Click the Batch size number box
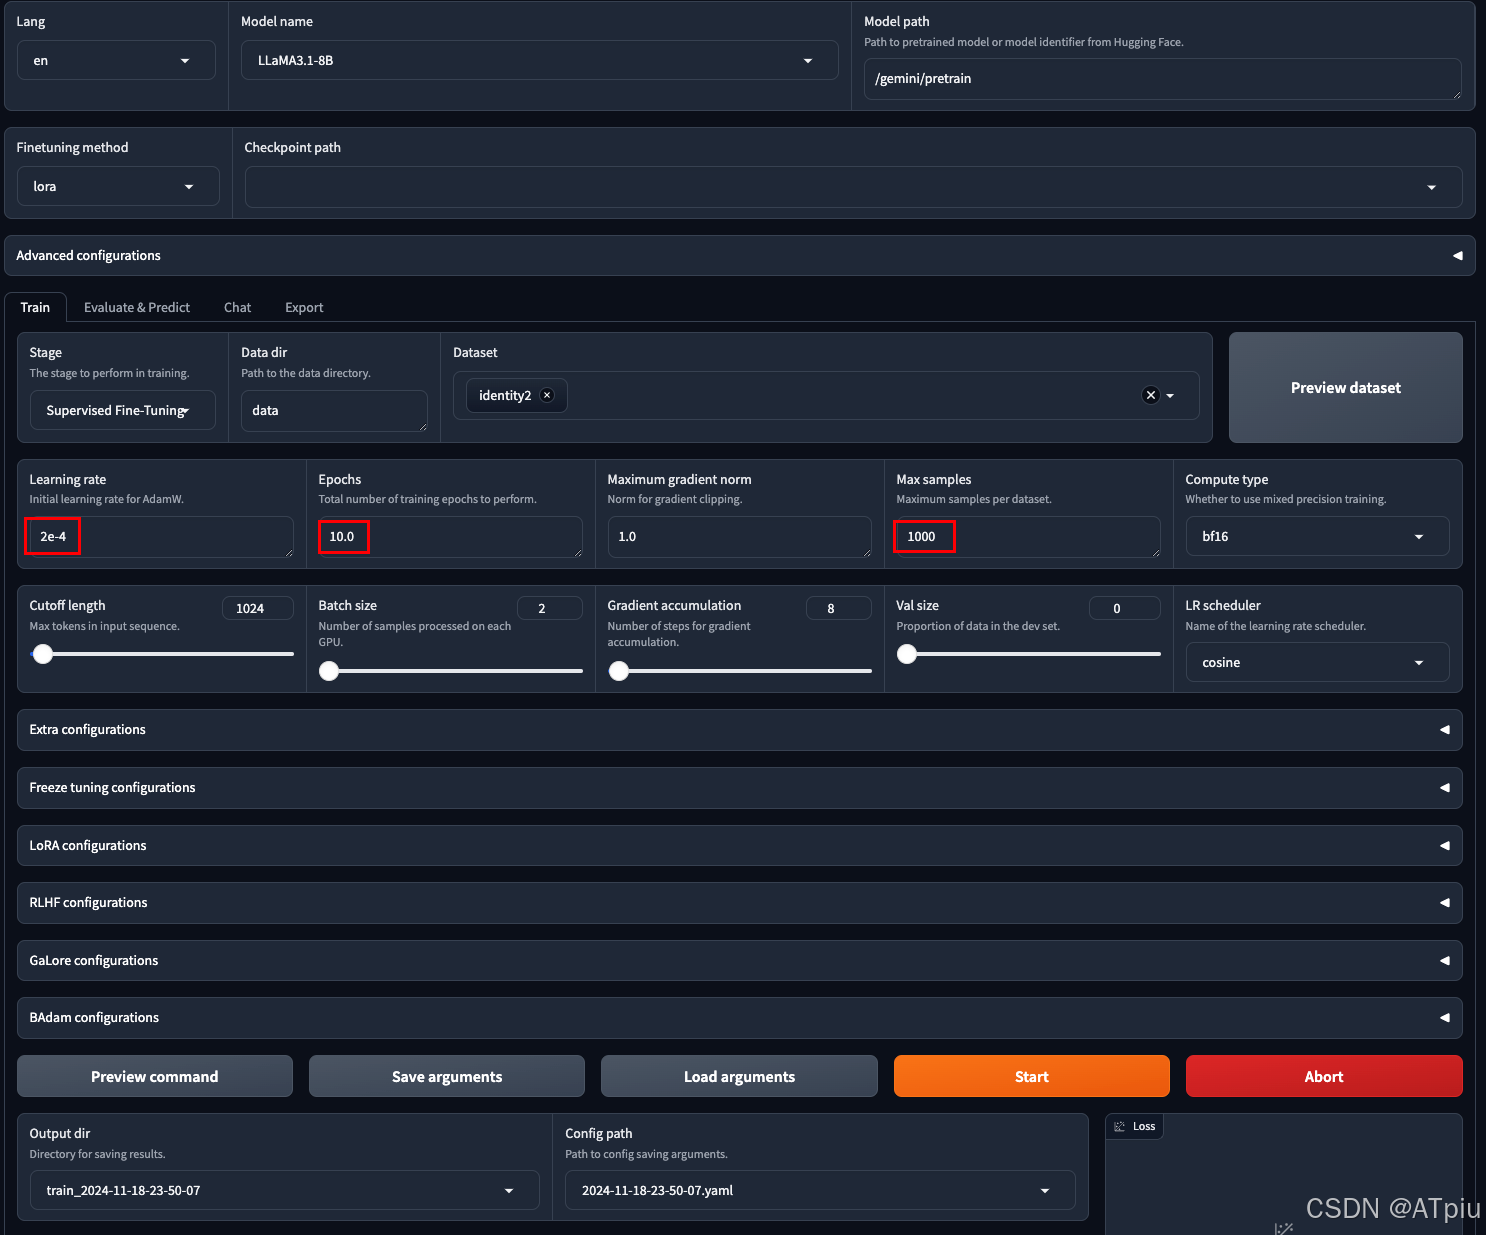1486x1235 pixels. pyautogui.click(x=549, y=608)
